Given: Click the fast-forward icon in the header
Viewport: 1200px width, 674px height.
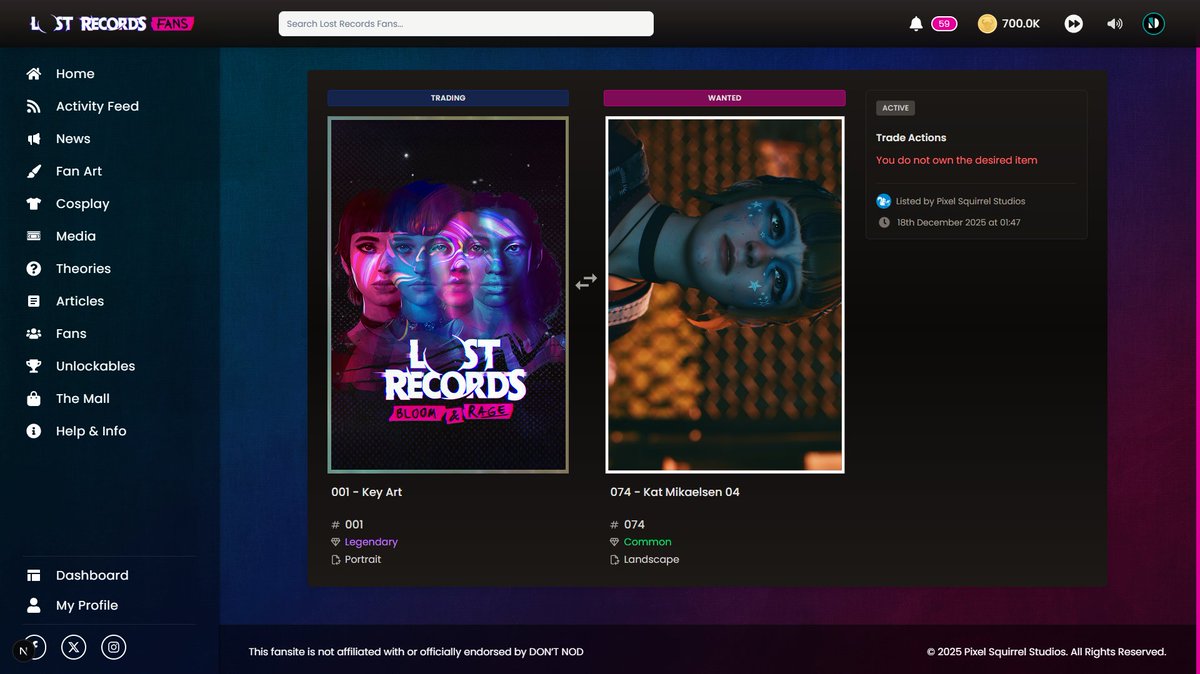Looking at the screenshot, I should (x=1073, y=24).
